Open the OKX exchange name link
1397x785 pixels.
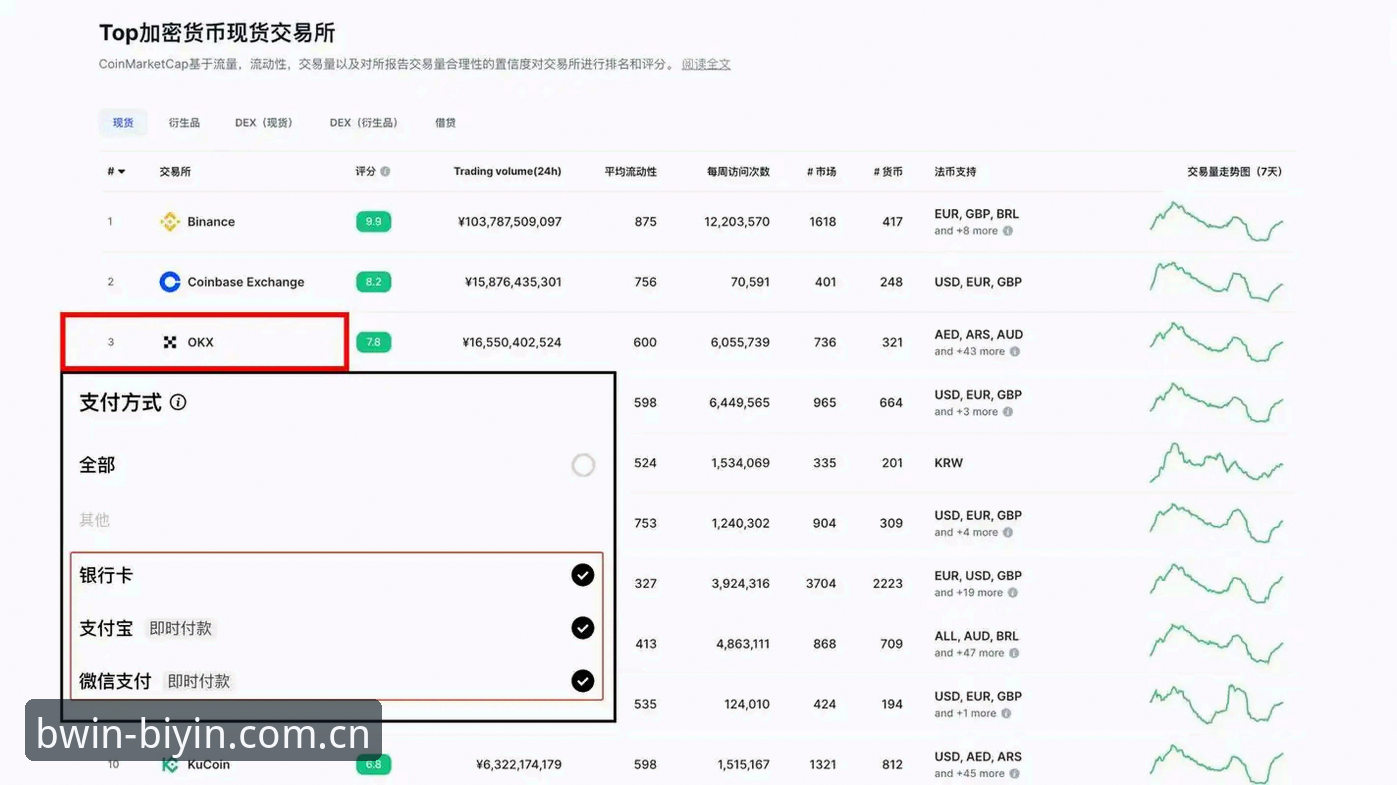pyautogui.click(x=201, y=342)
